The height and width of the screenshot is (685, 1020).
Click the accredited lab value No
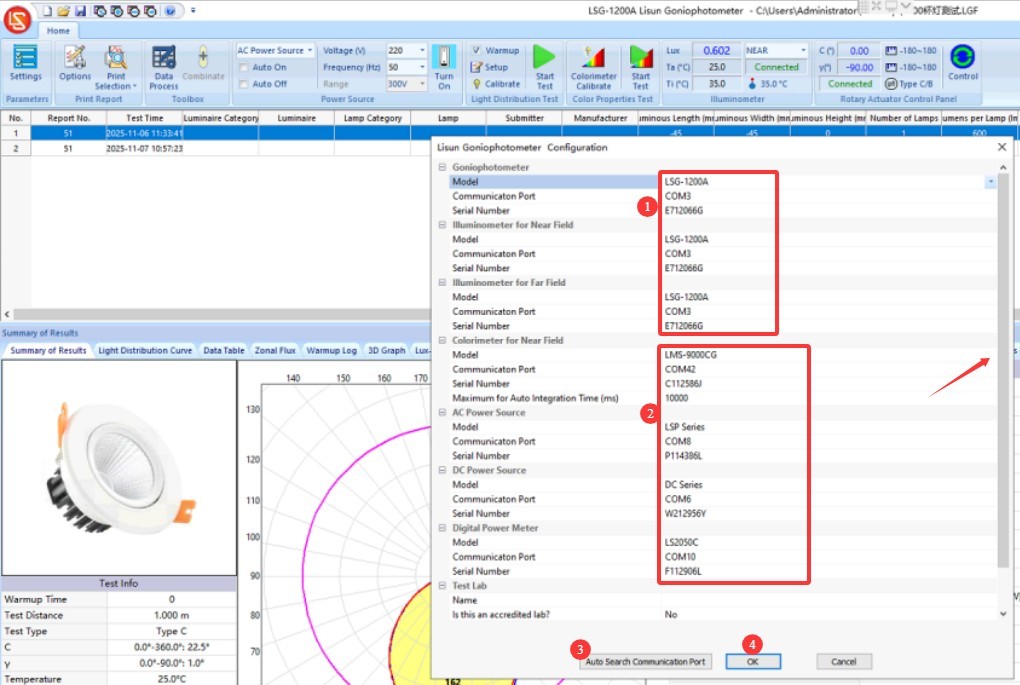pos(671,615)
